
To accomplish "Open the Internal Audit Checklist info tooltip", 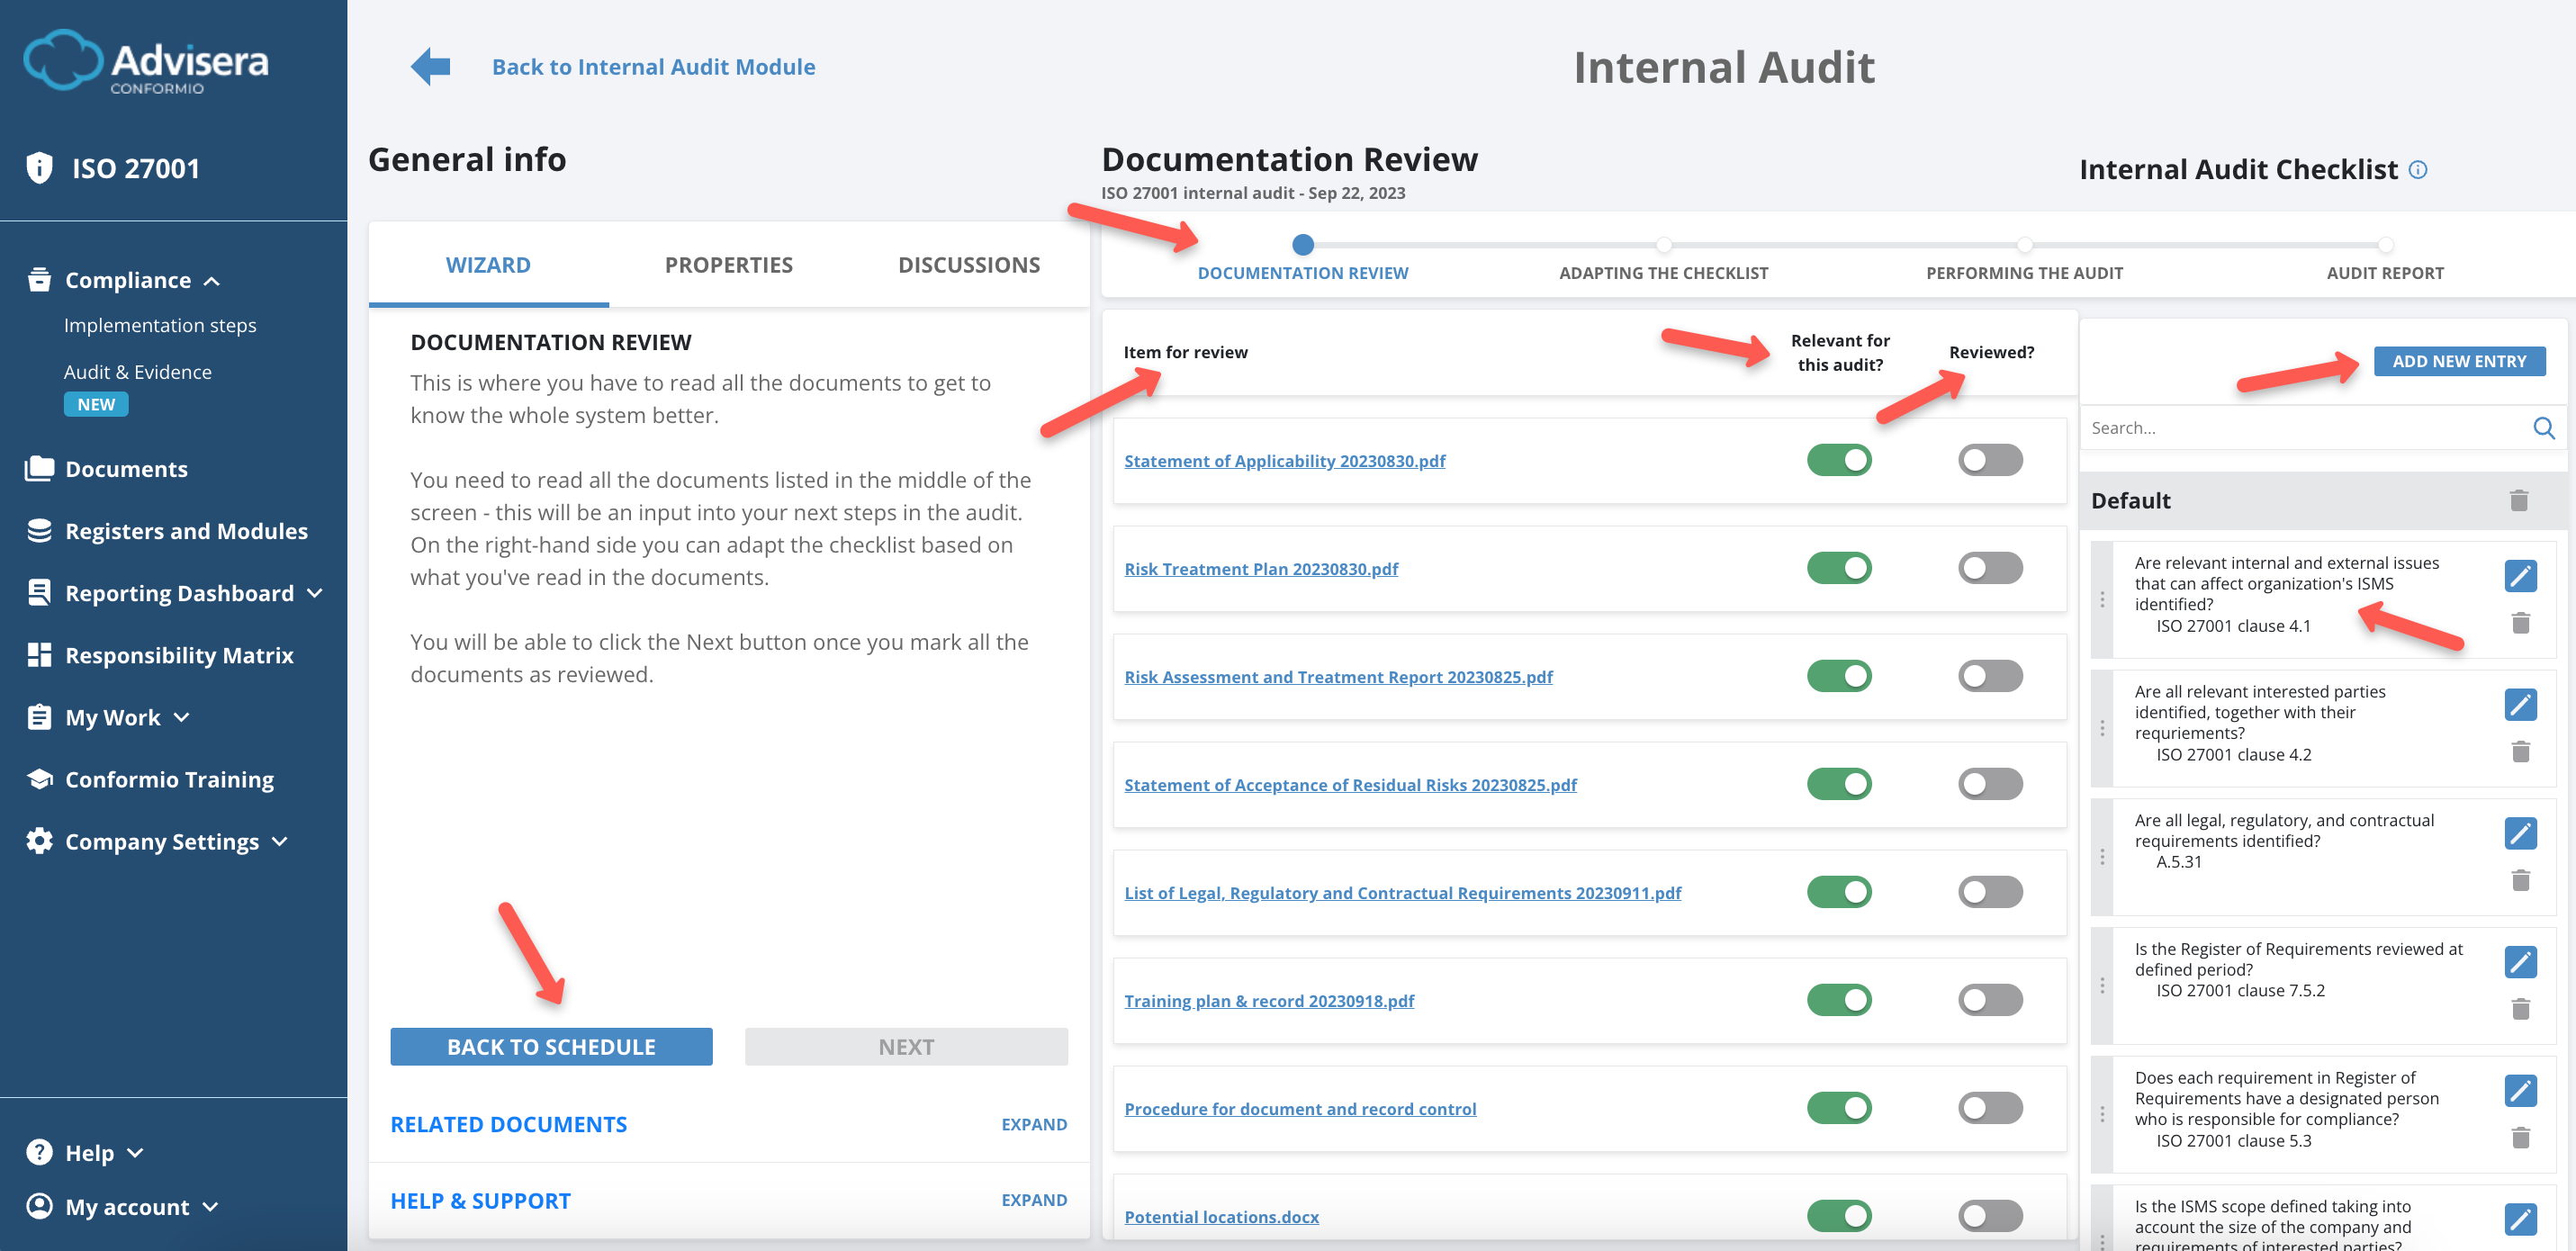I will point(2418,169).
